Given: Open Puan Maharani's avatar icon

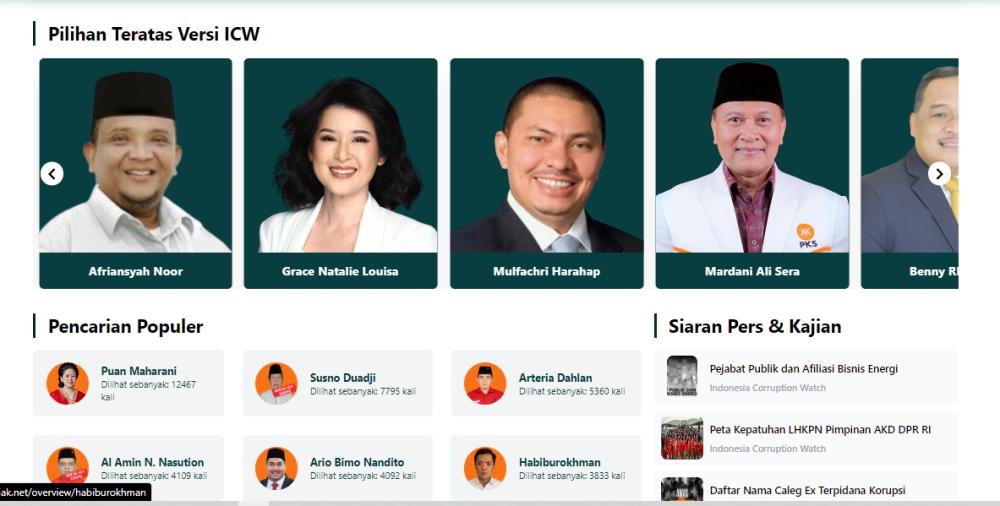Looking at the screenshot, I should (x=67, y=383).
